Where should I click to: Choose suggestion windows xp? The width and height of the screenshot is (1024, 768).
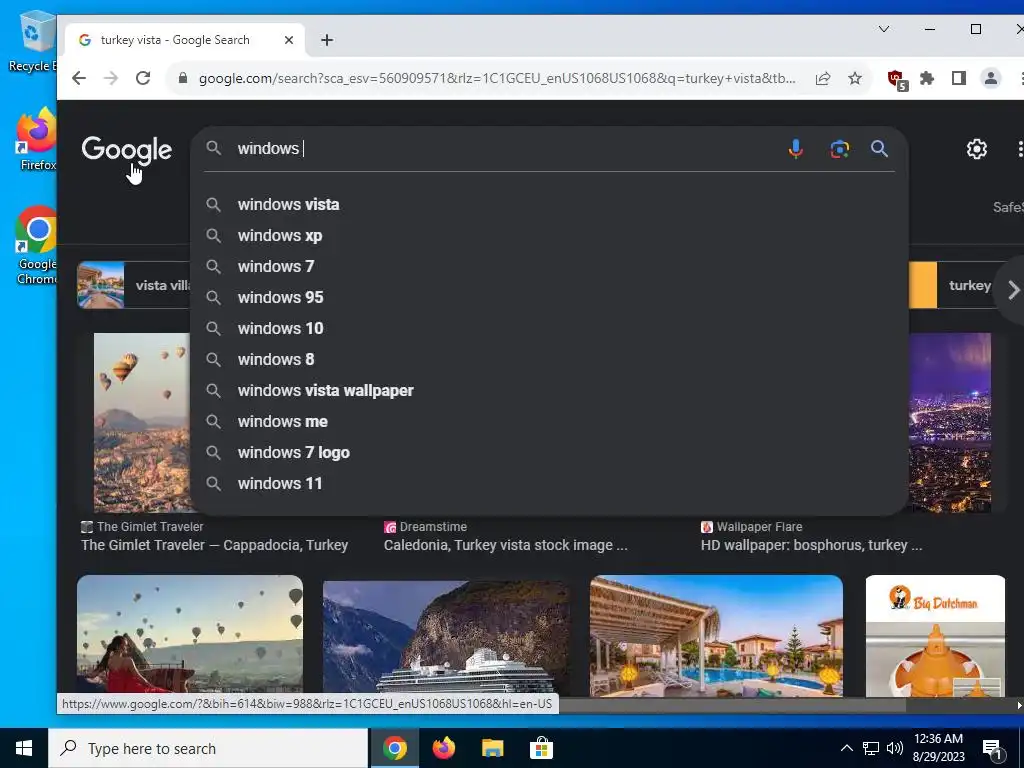click(550, 235)
